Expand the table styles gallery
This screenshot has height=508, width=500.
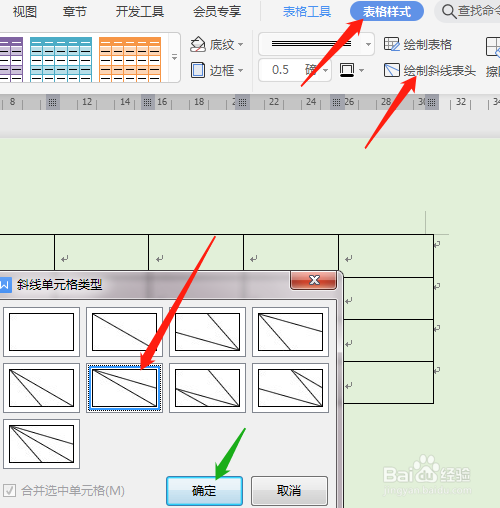(174, 57)
